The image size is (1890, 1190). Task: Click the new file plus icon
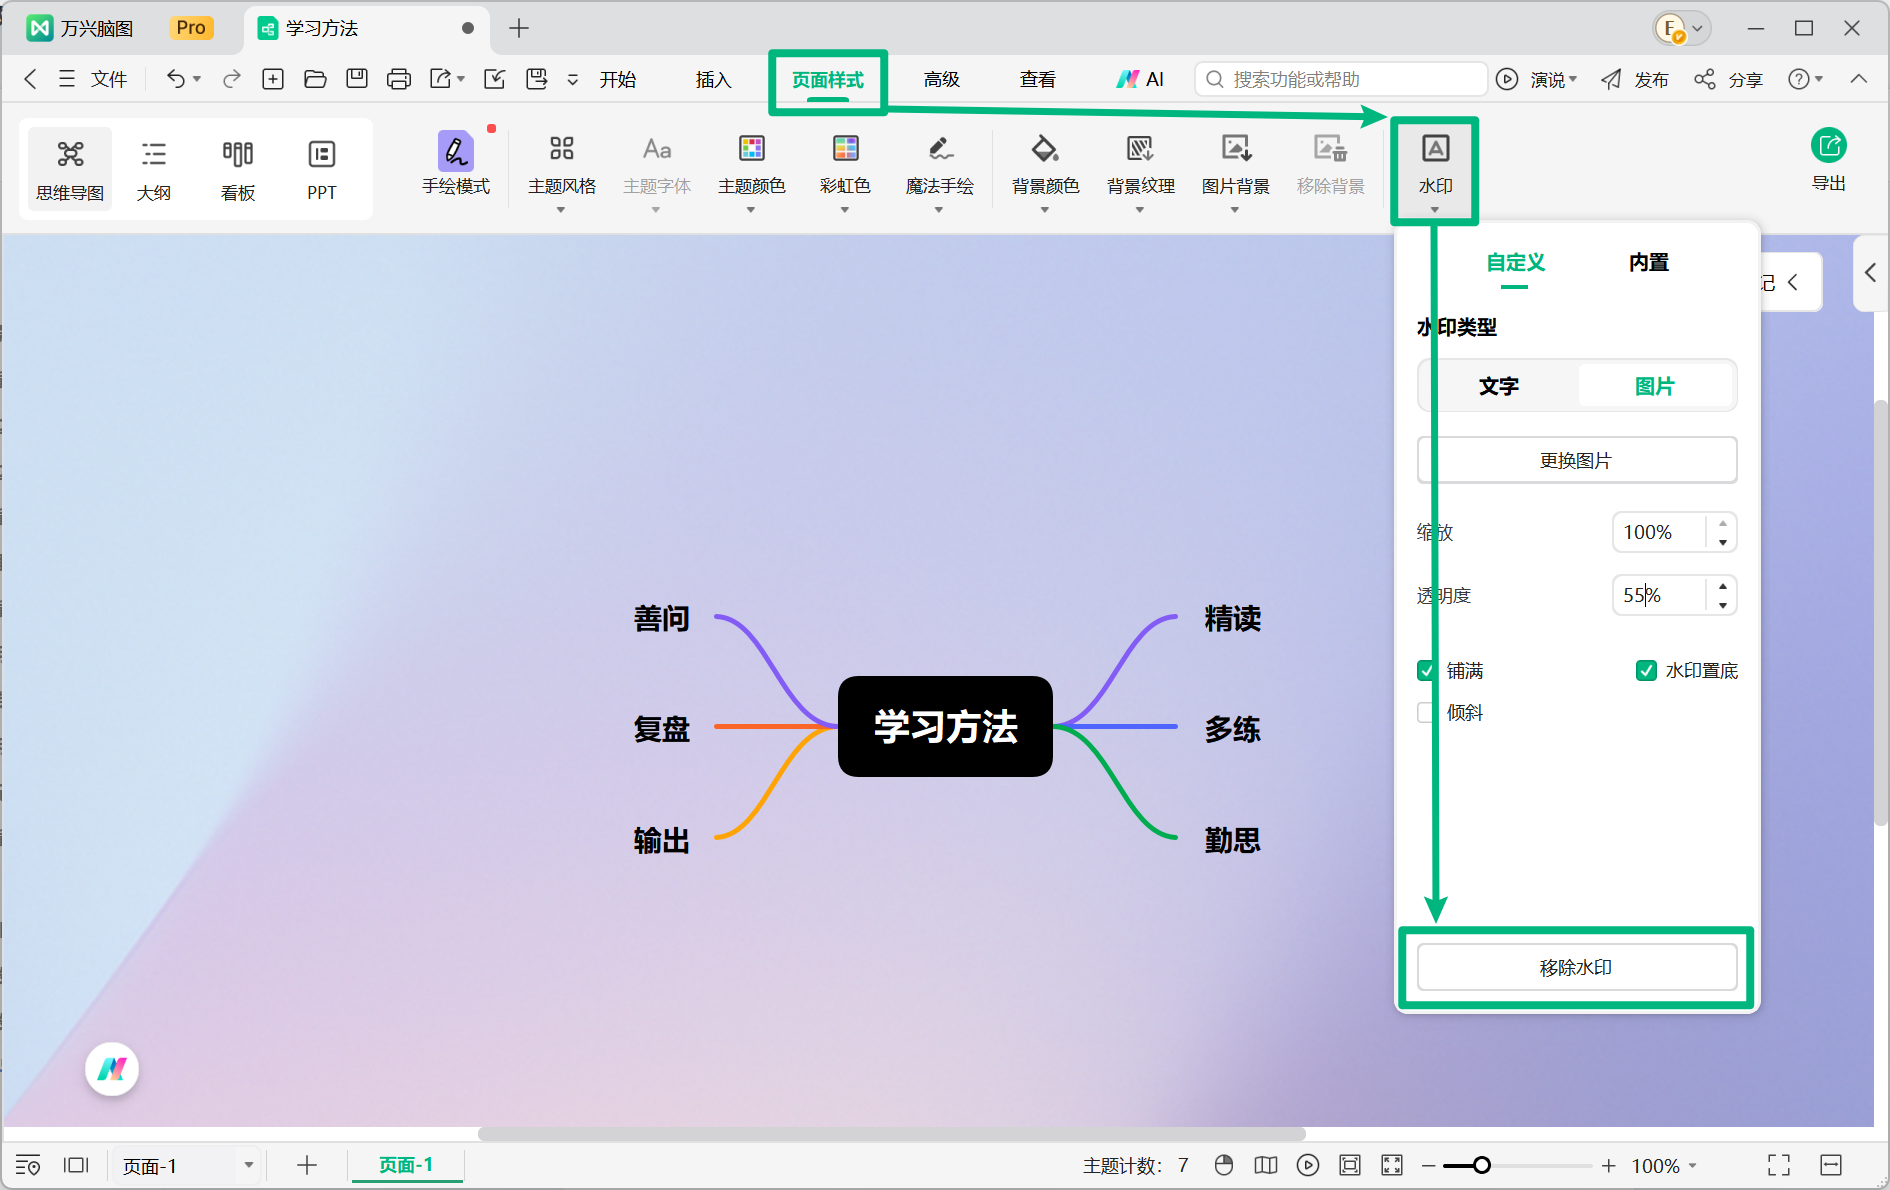[x=273, y=79]
